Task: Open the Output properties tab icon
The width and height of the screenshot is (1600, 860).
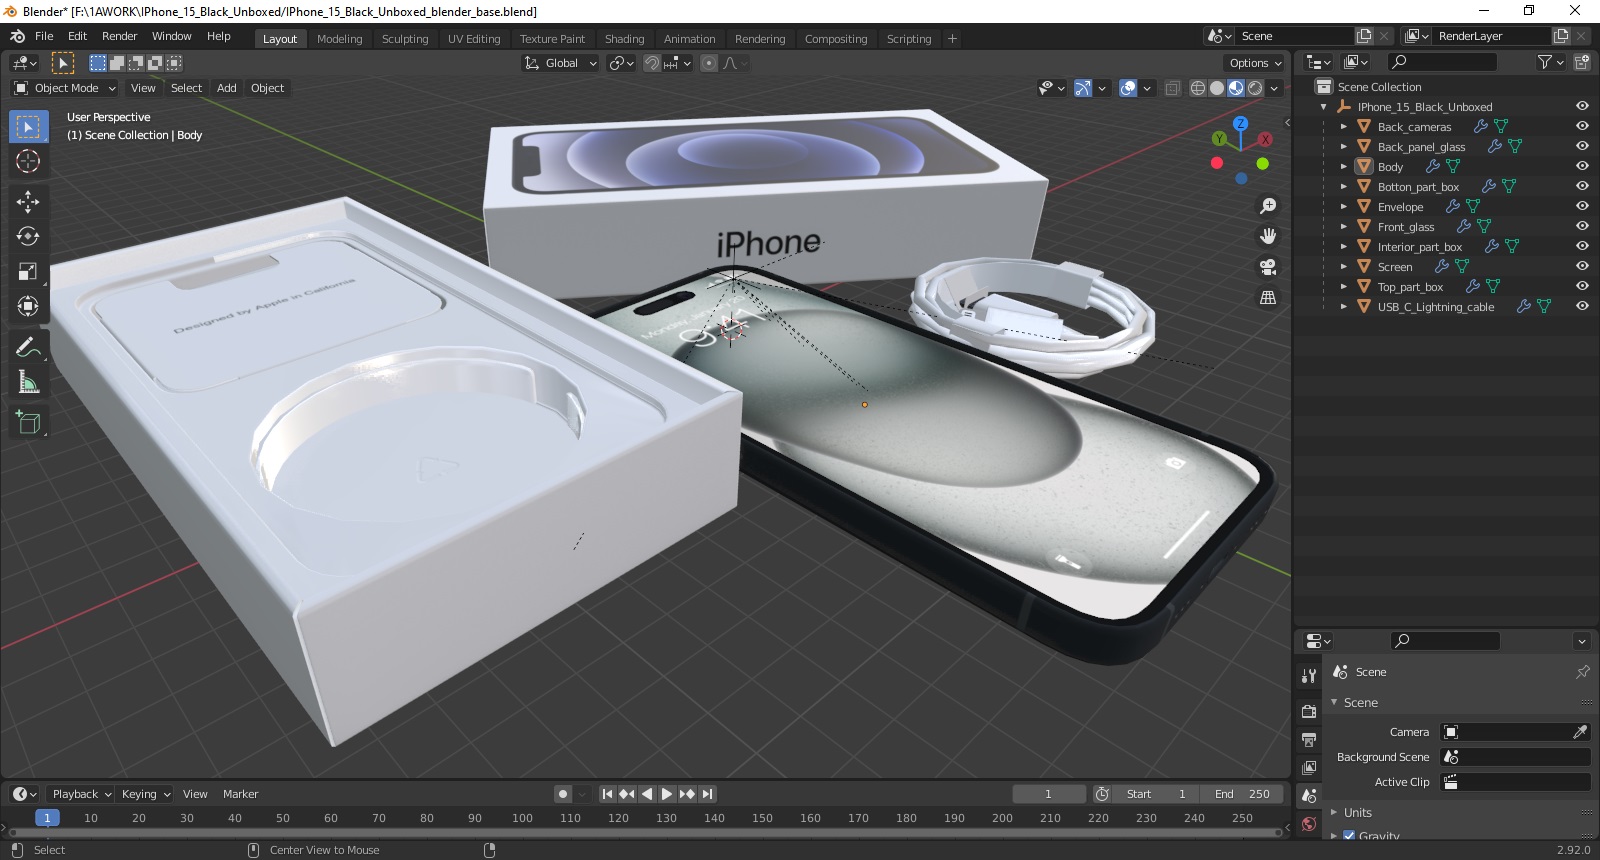Action: click(1309, 739)
